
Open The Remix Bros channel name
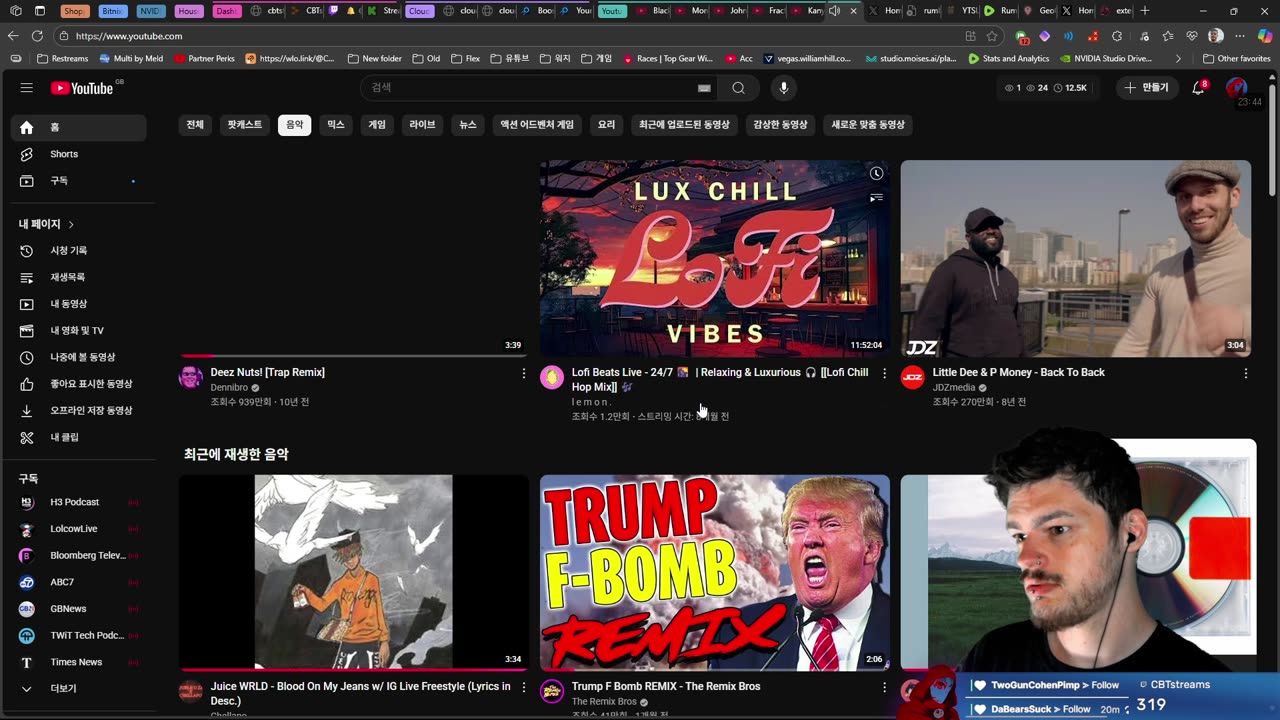click(x=604, y=702)
